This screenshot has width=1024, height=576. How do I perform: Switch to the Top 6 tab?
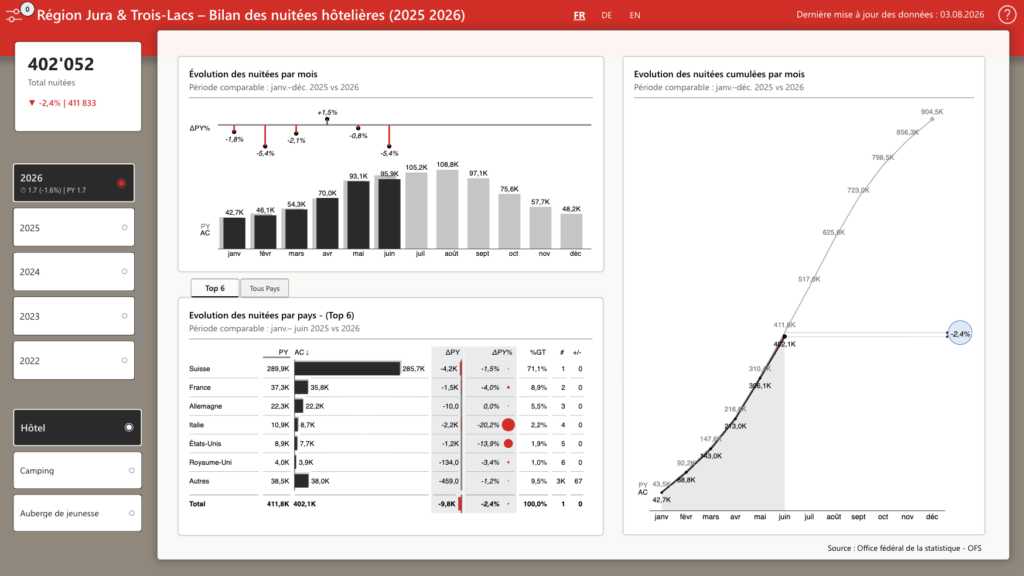215,288
